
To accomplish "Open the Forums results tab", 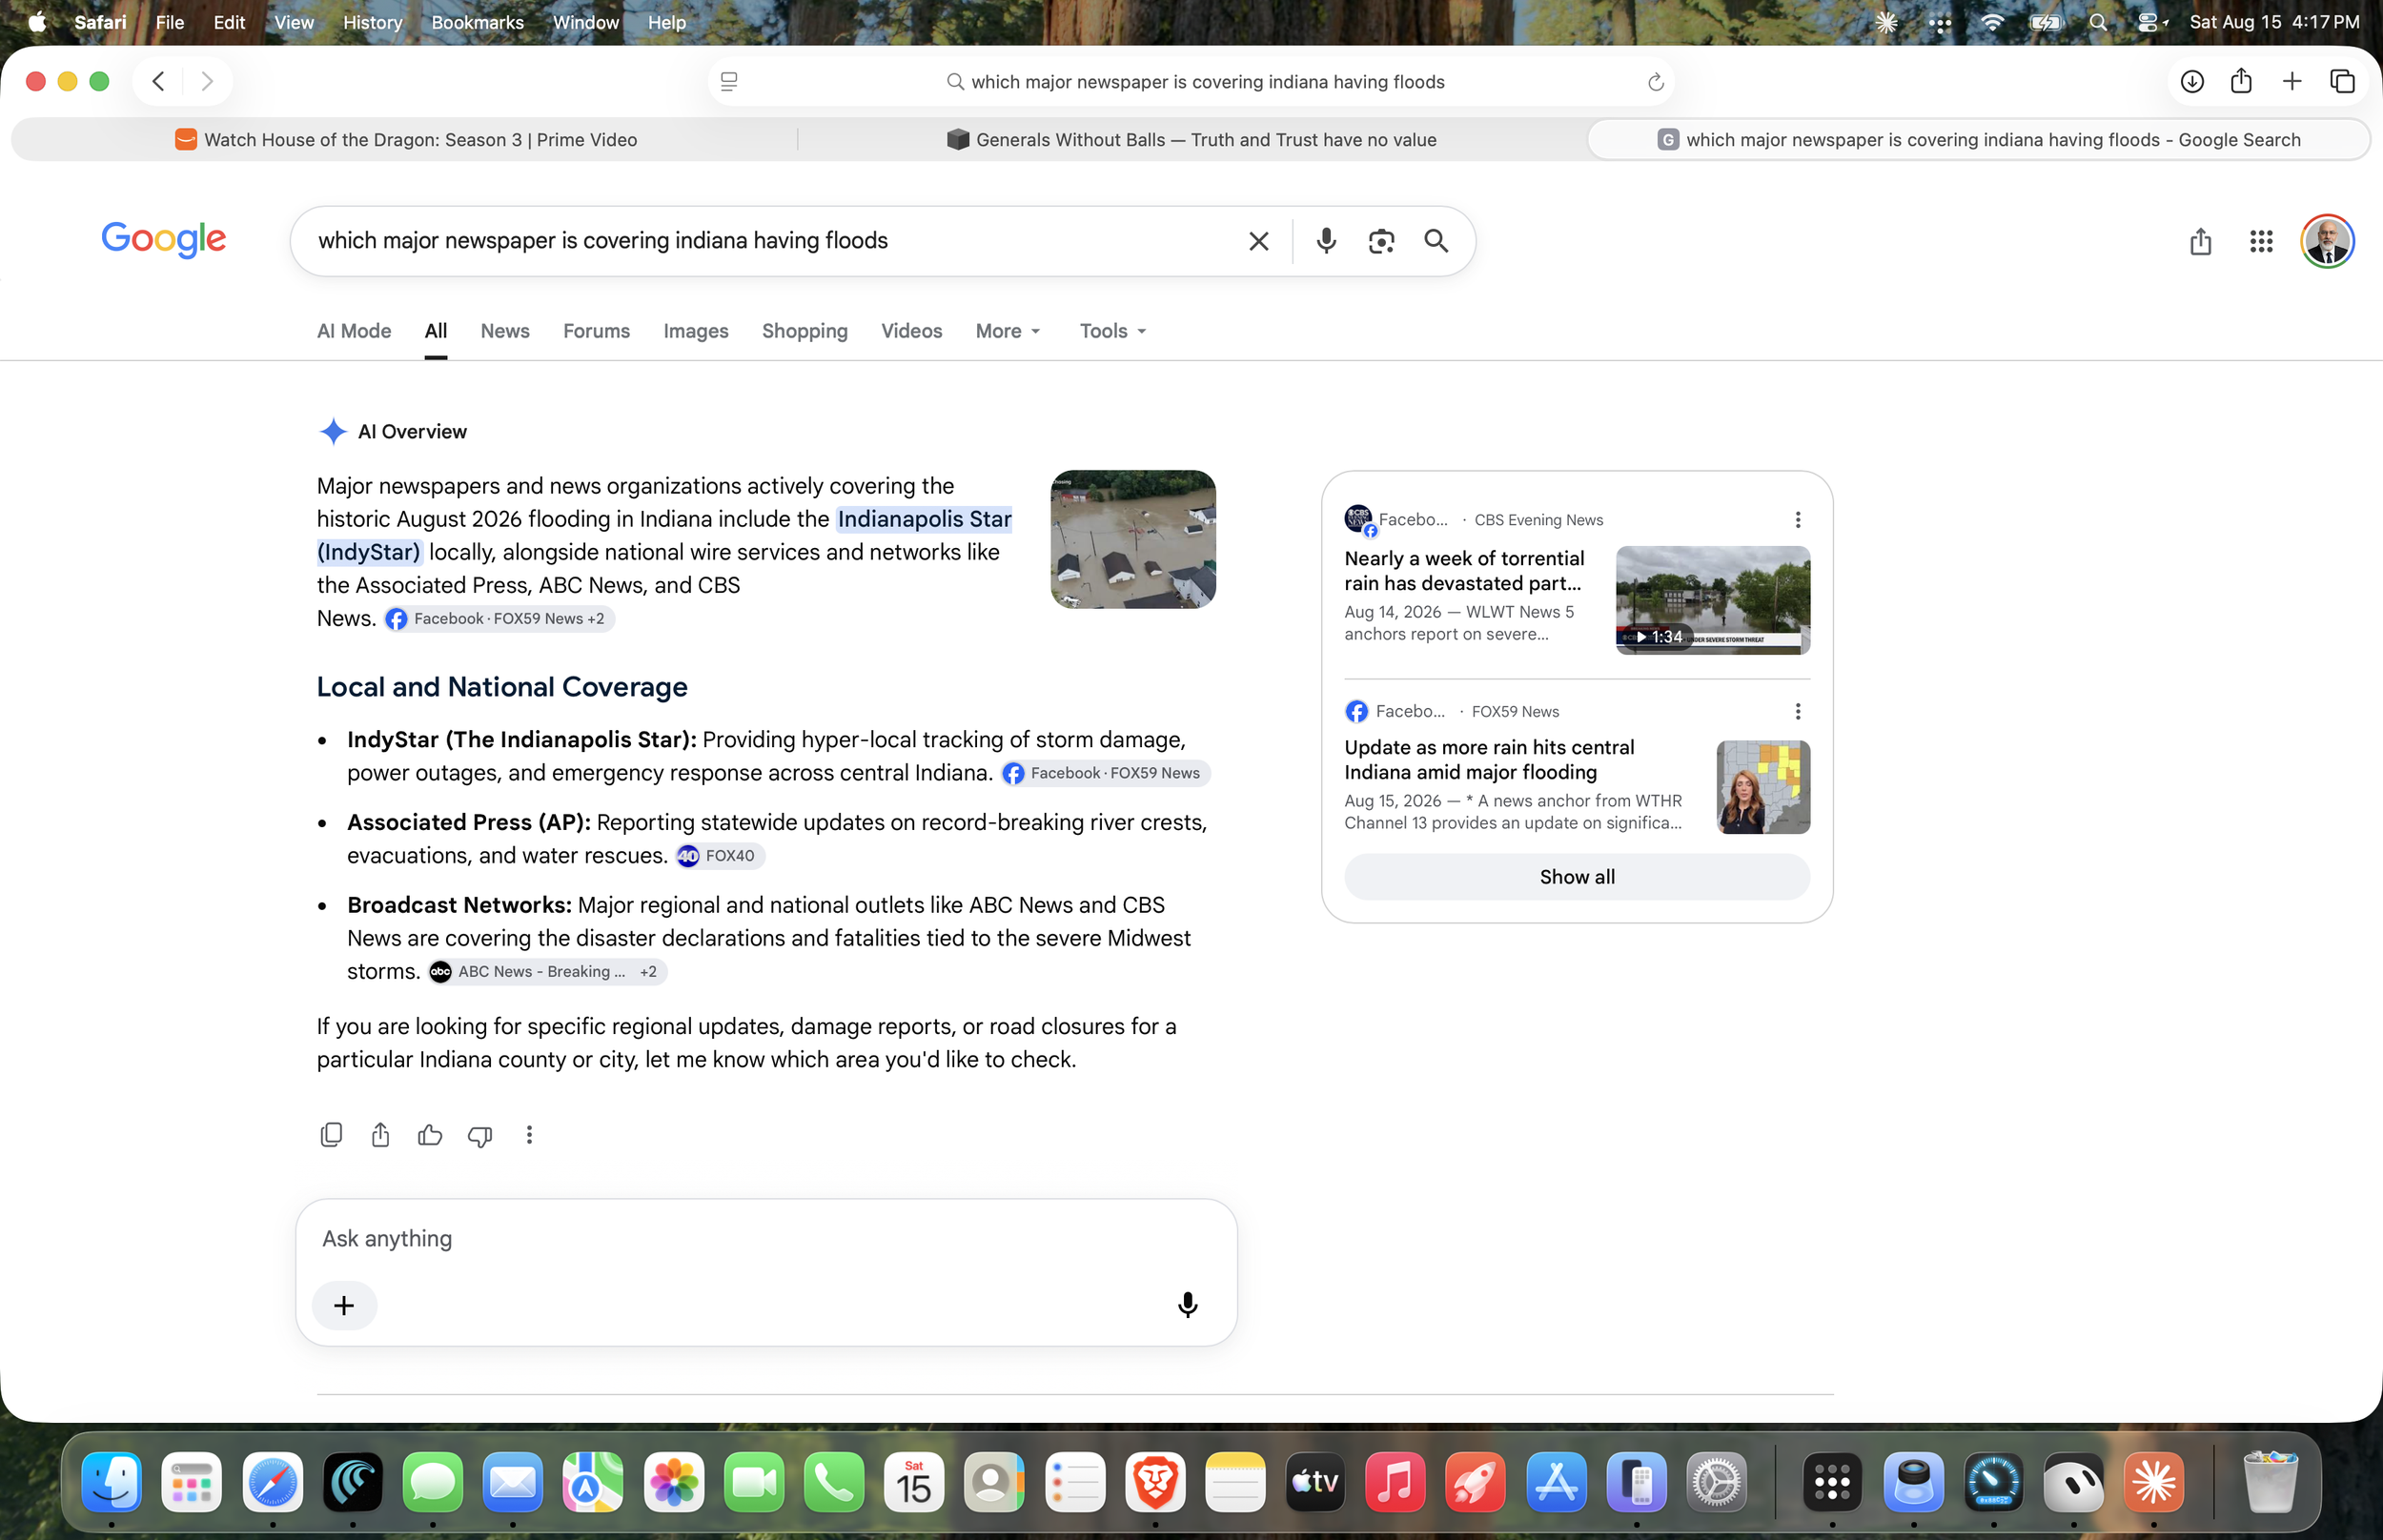I will click(596, 331).
